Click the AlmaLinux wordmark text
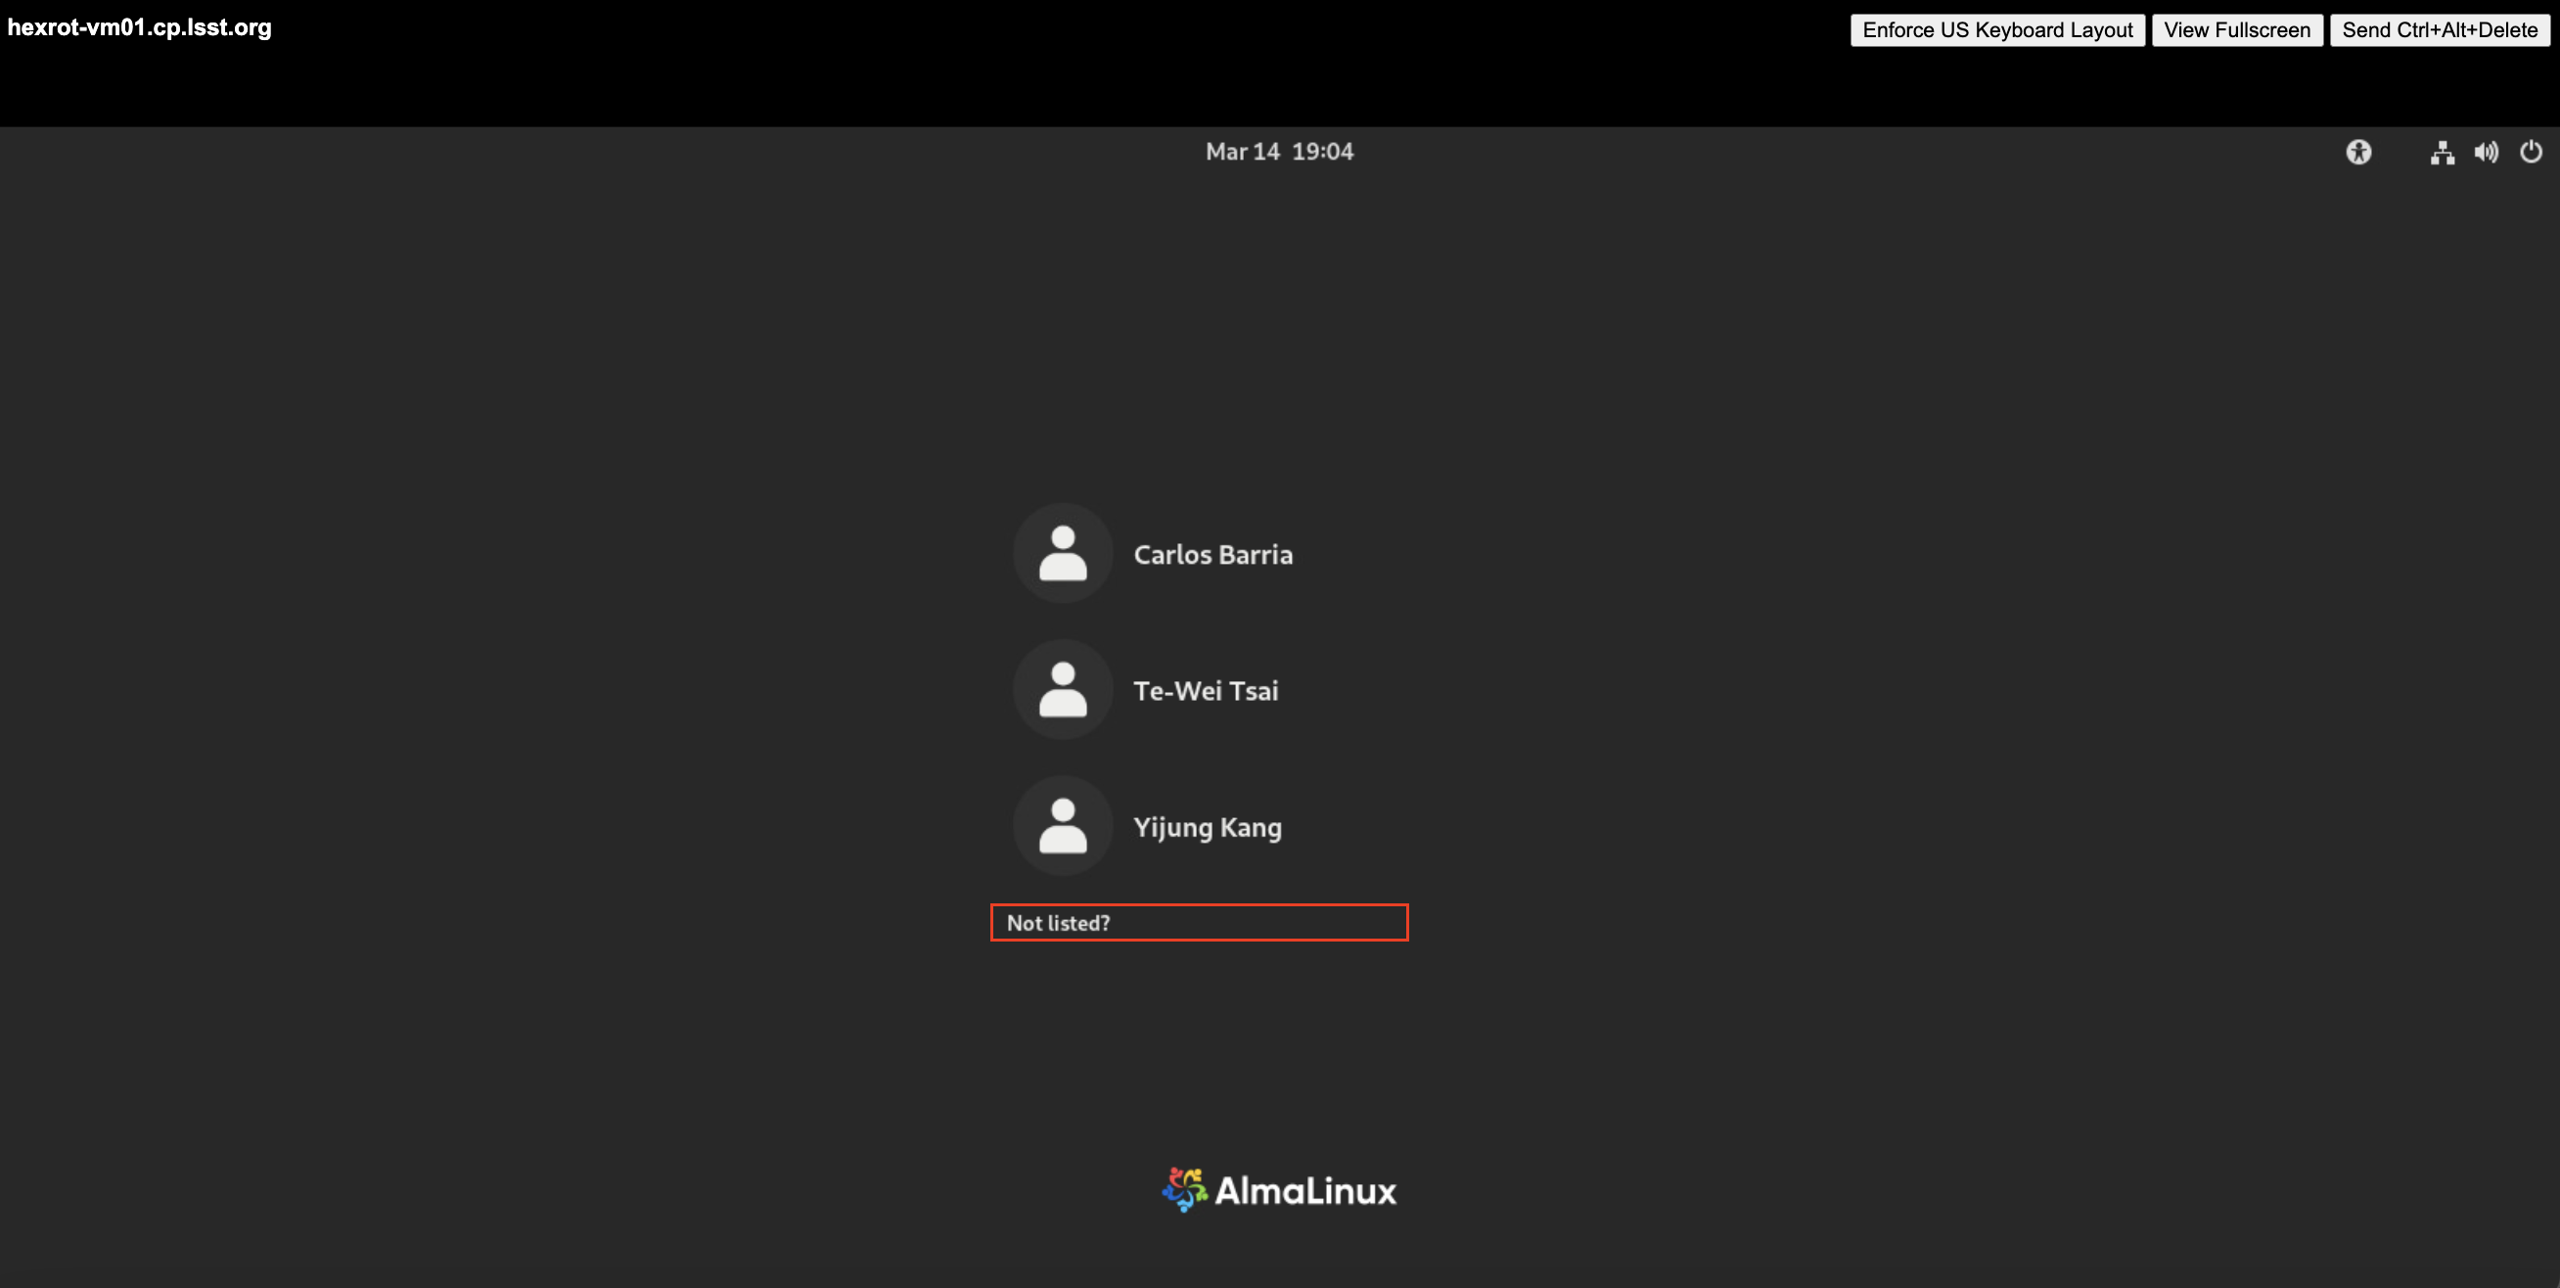2560x1288 pixels. 1305,1191
